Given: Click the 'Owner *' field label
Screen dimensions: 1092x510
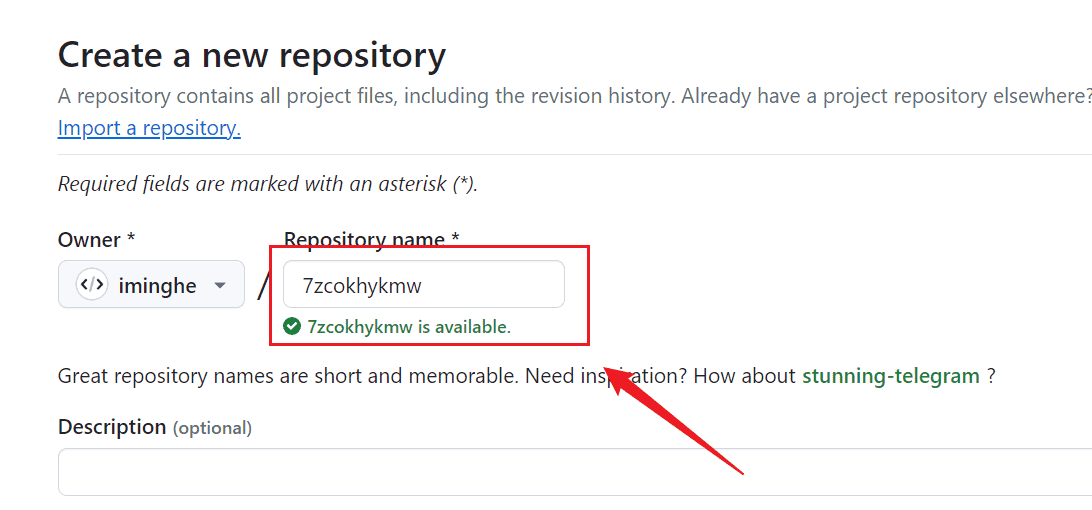Looking at the screenshot, I should click(x=96, y=240).
